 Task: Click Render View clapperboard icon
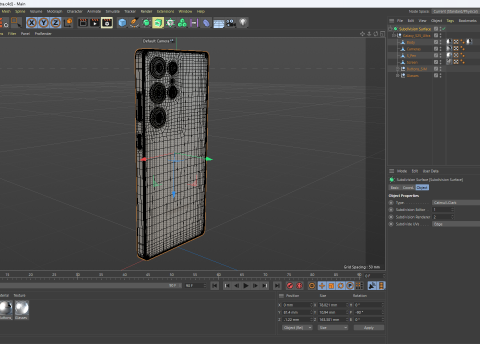click(83, 23)
